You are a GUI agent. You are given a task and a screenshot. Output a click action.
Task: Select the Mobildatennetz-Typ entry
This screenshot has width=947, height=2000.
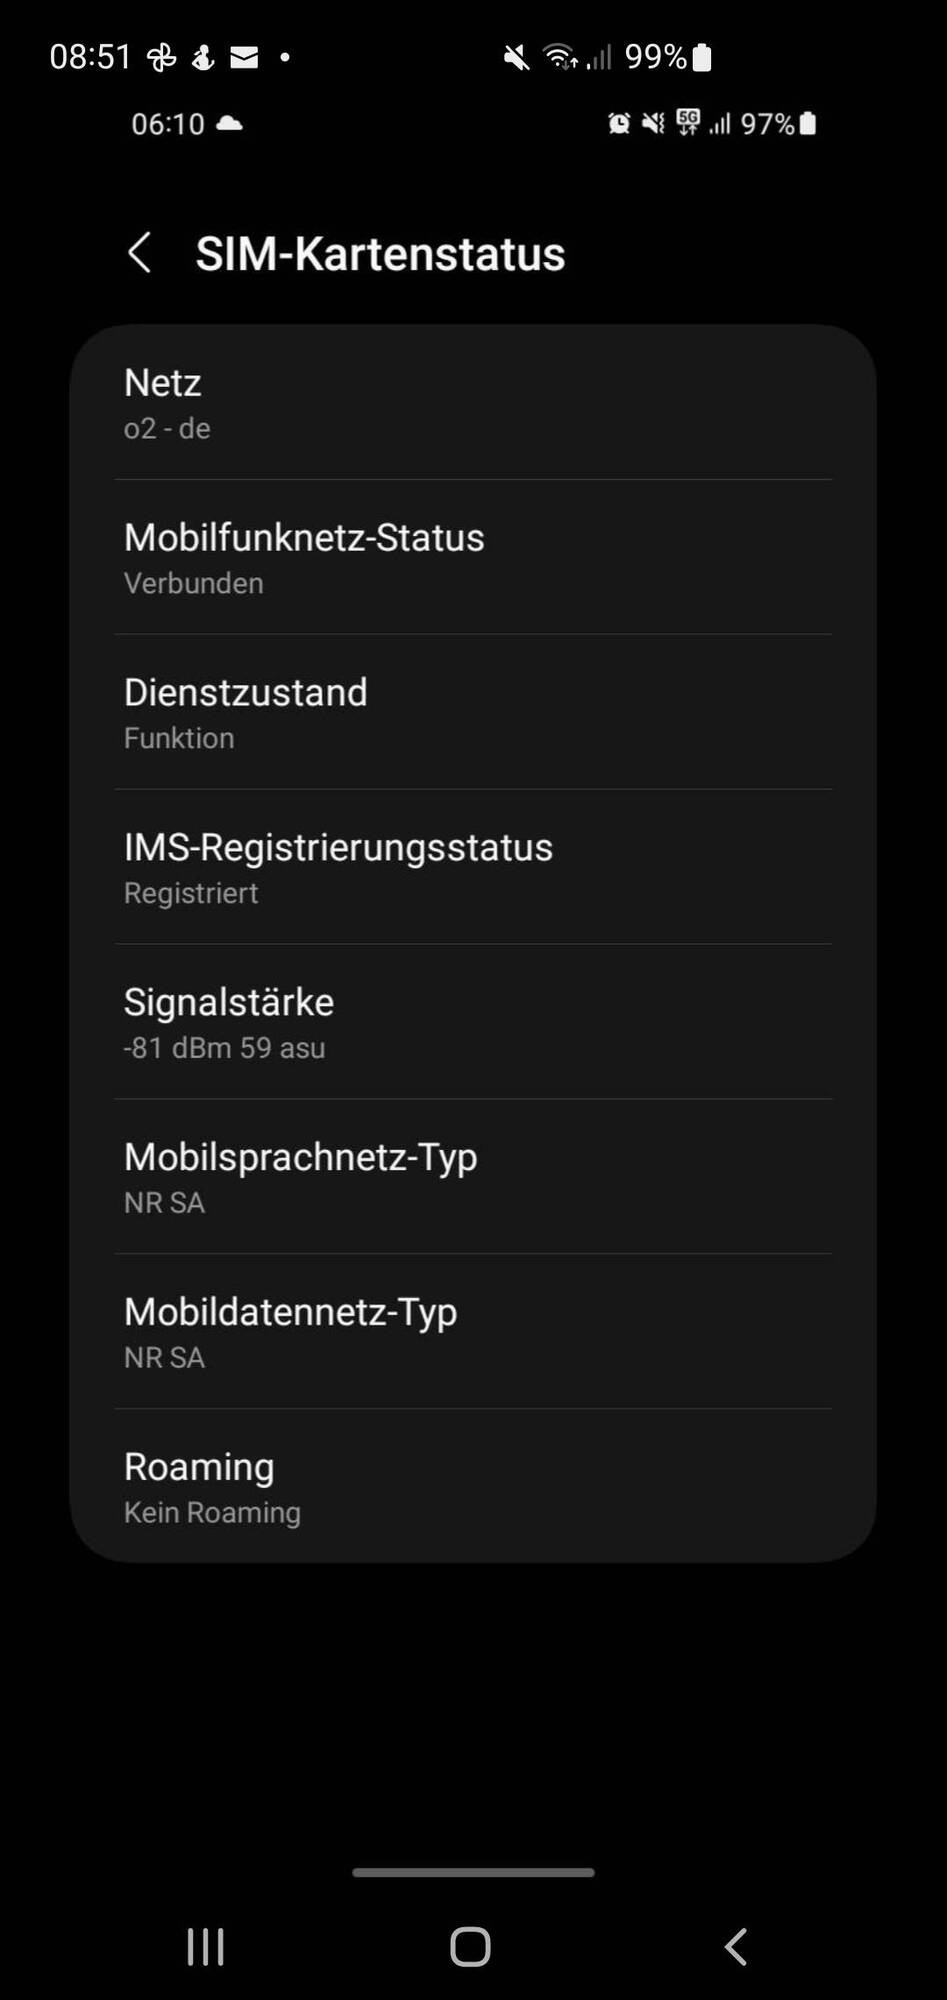click(473, 1333)
